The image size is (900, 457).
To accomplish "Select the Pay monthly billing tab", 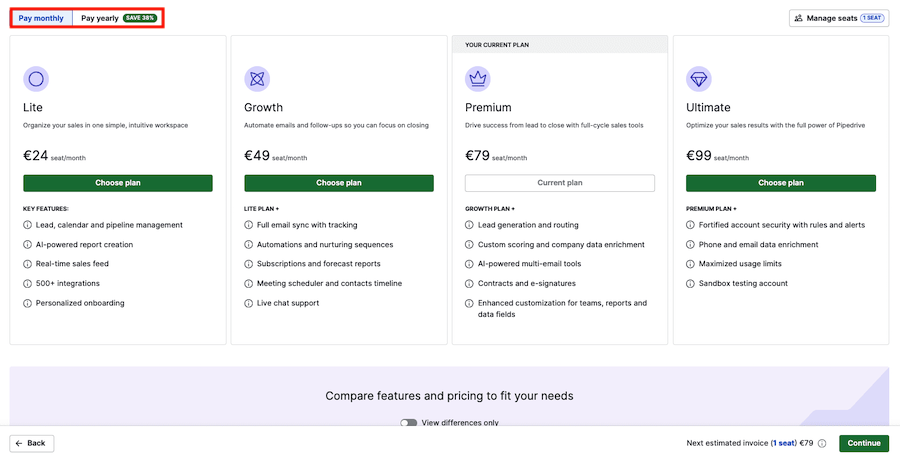I will tap(41, 18).
